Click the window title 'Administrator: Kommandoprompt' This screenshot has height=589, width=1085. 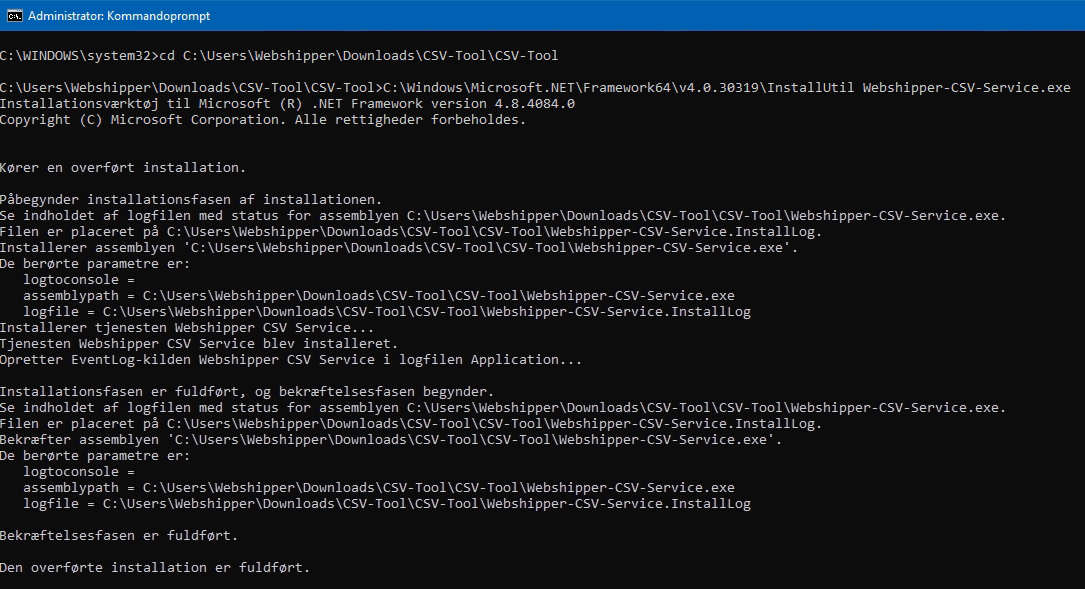(x=119, y=15)
